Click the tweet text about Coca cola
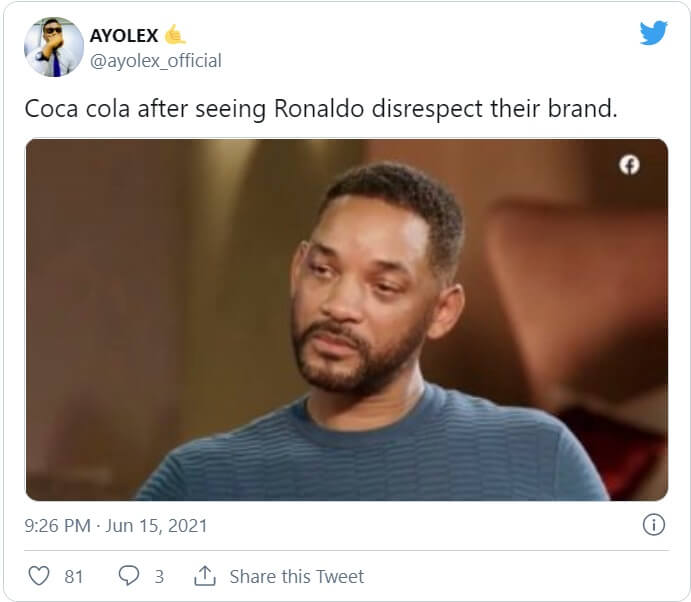 pyautogui.click(x=320, y=108)
